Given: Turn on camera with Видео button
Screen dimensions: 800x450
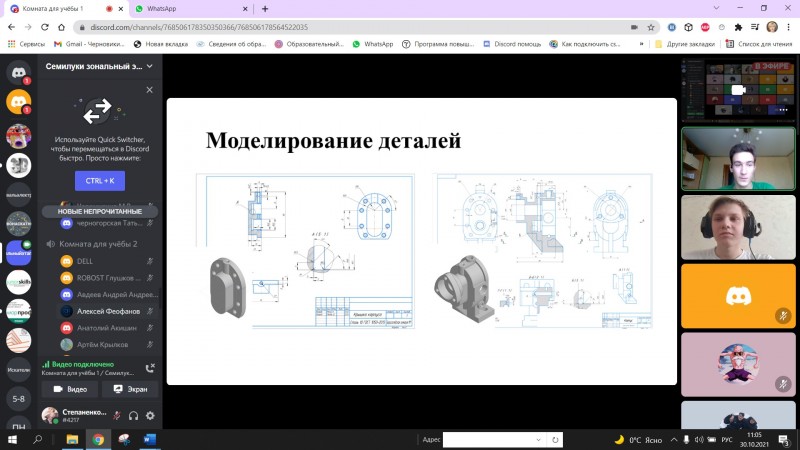Looking at the screenshot, I should pos(70,389).
